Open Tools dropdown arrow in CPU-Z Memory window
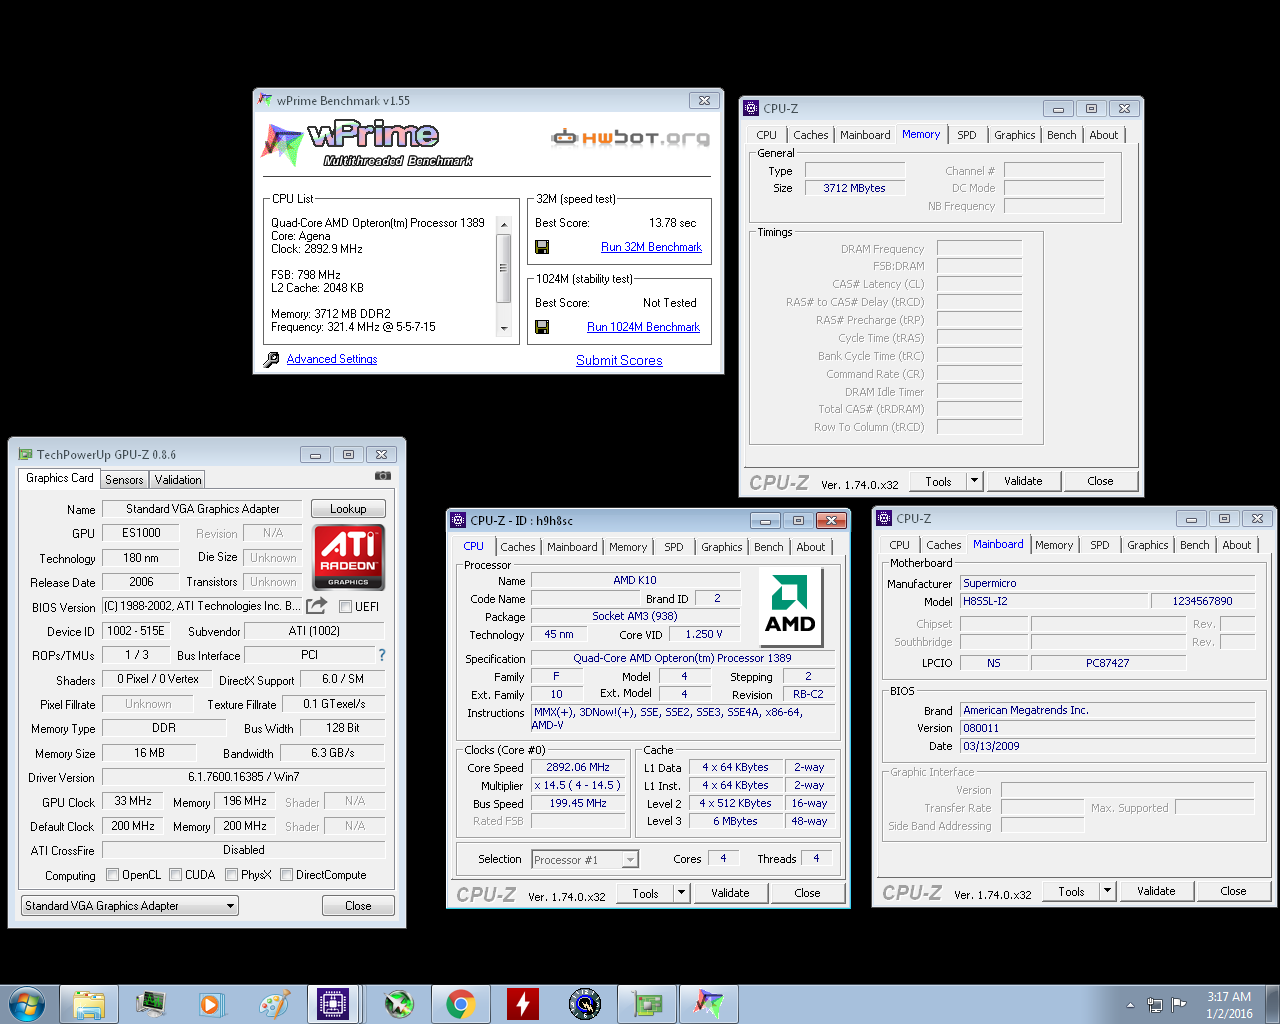The image size is (1280, 1024). (x=974, y=481)
